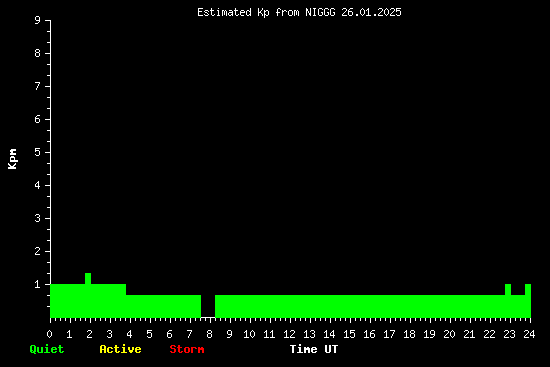Click the y-axis tick label 5
Viewport: 550px width, 367px height.
pos(38,152)
